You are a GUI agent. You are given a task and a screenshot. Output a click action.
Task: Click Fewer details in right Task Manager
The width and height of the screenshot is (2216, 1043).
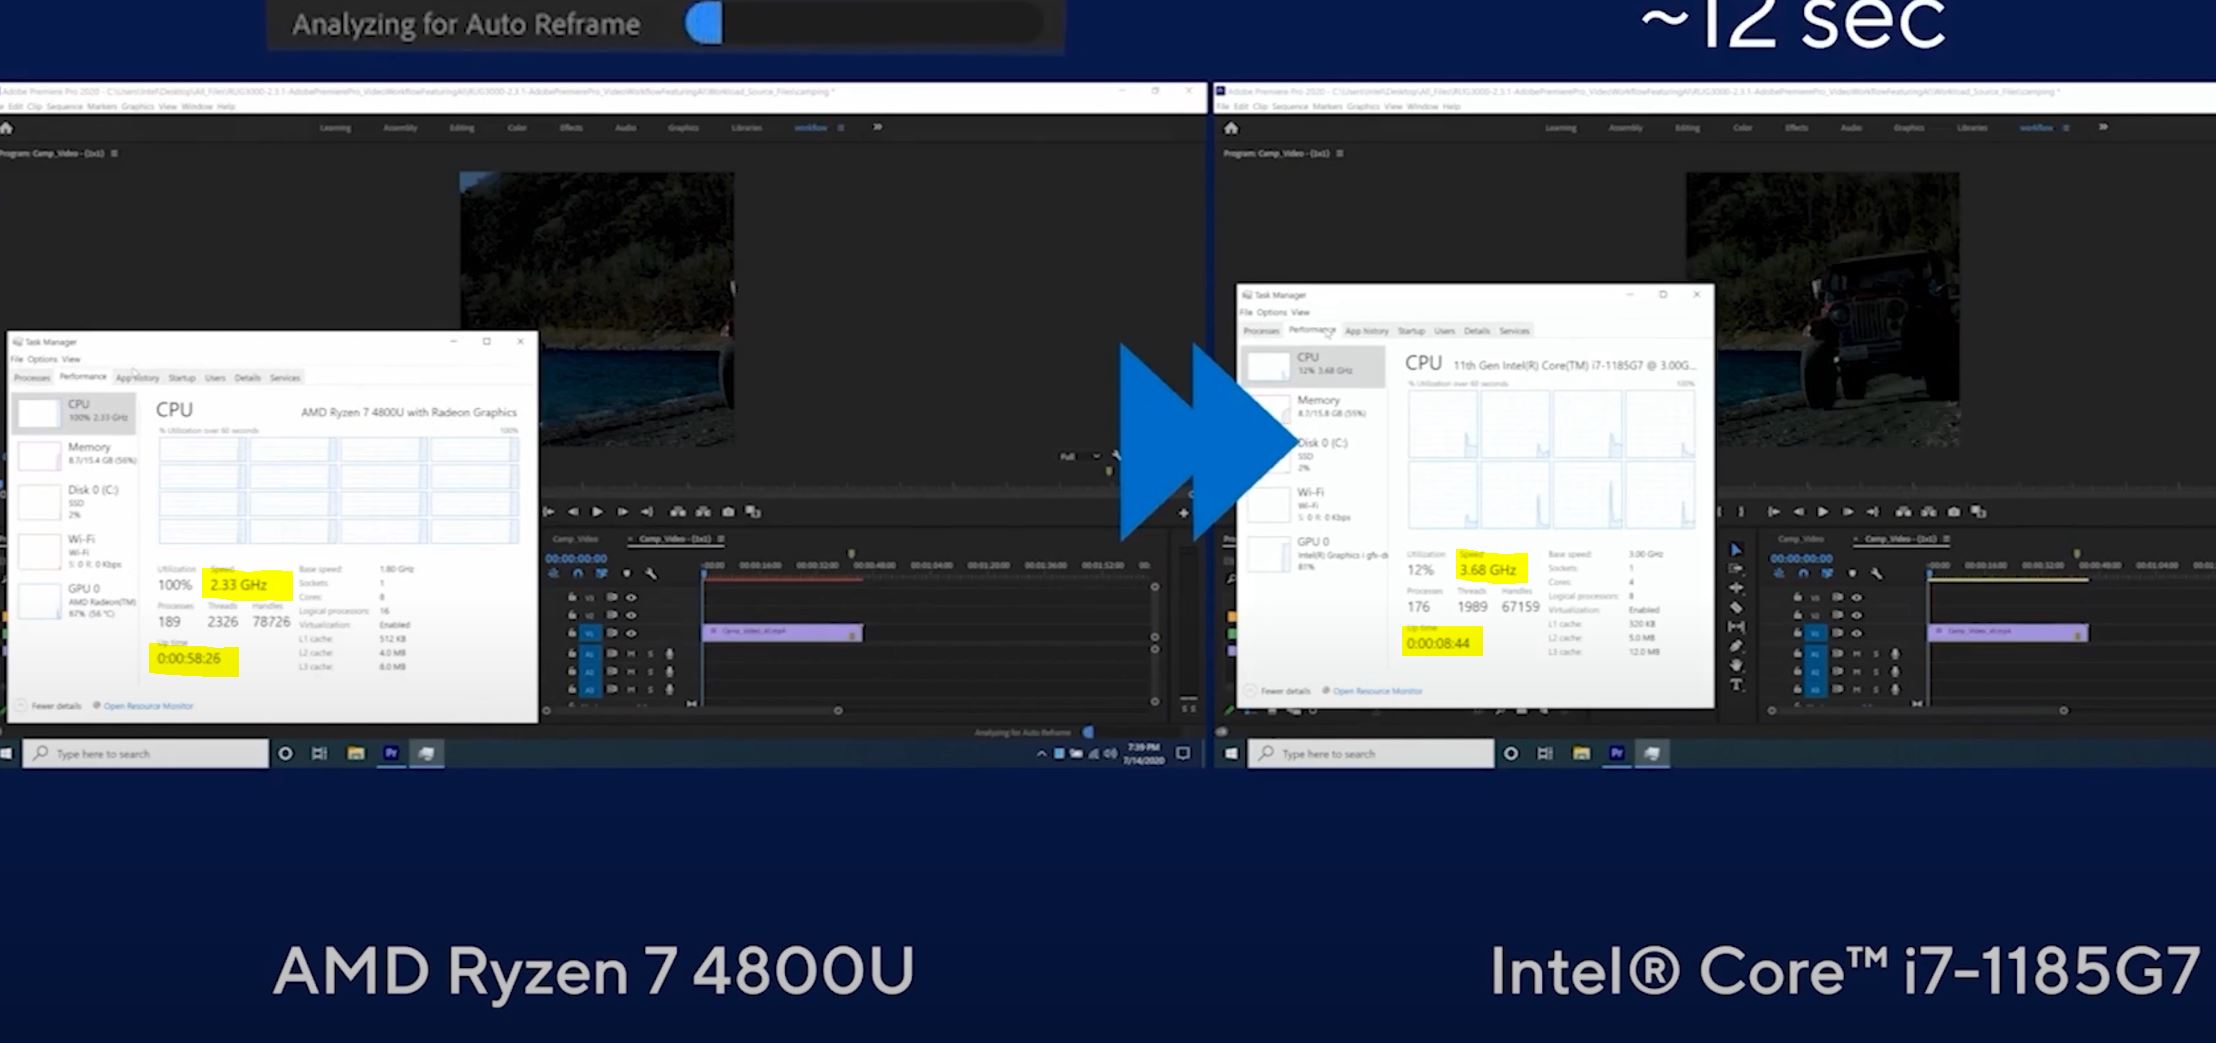1279,691
